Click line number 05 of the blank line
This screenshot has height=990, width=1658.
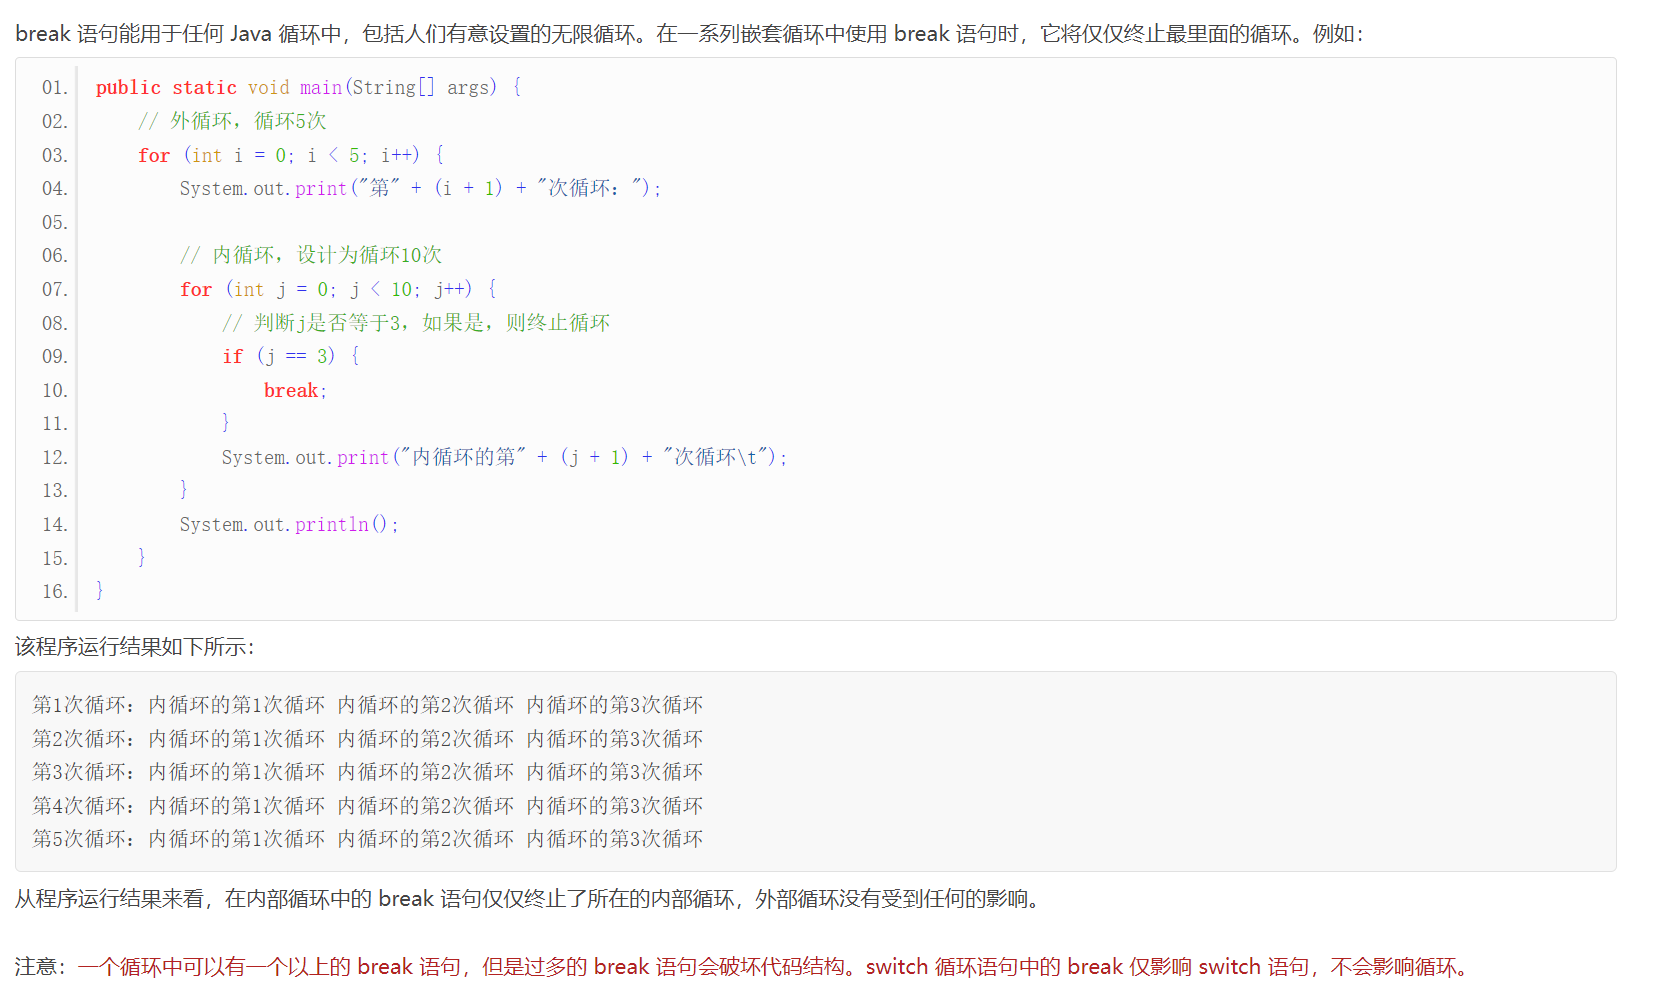click(55, 222)
